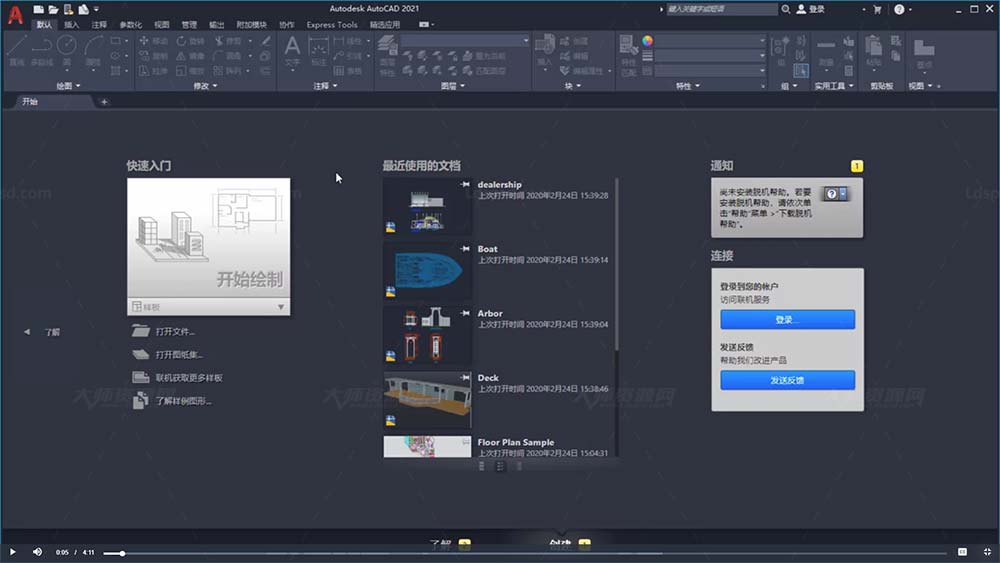Click the blue Send Feedback button

pos(788,380)
